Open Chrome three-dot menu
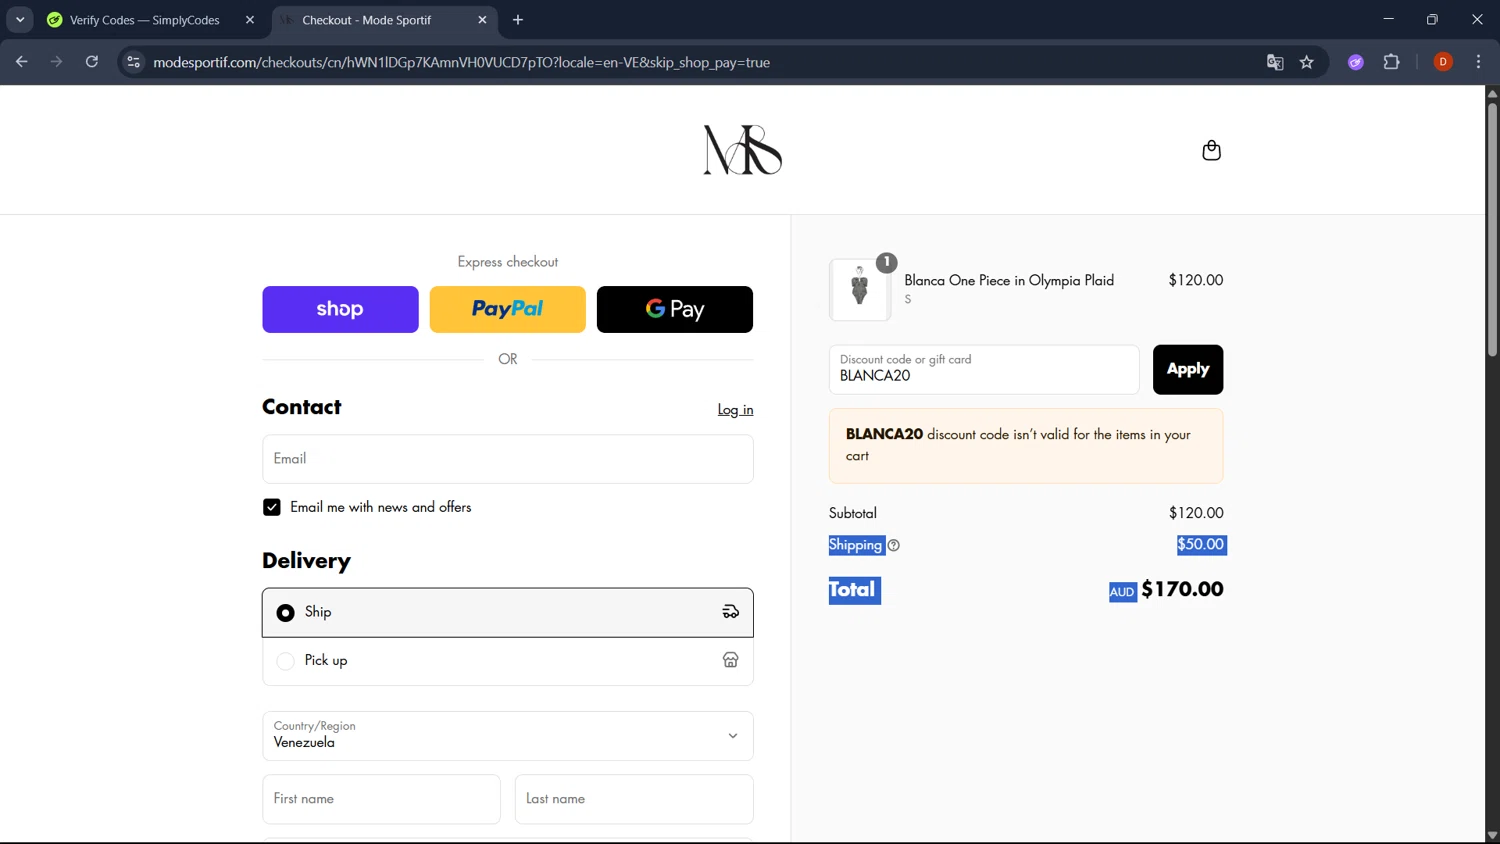The height and width of the screenshot is (844, 1500). (1478, 62)
